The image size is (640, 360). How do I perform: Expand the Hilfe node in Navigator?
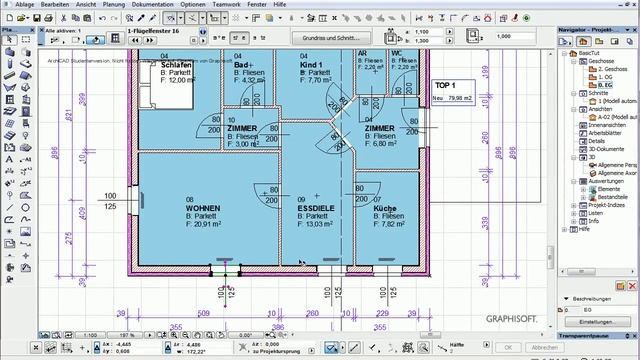click(564, 229)
